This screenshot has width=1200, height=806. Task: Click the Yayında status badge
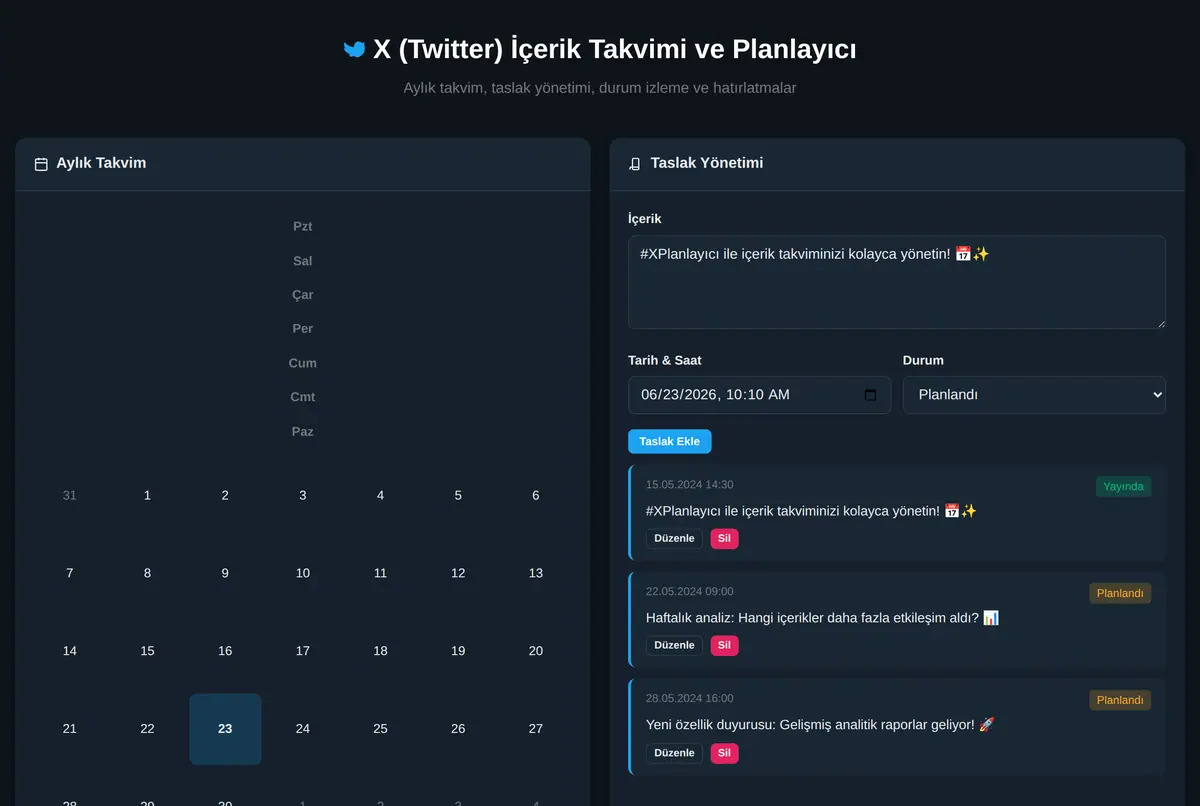click(1123, 486)
